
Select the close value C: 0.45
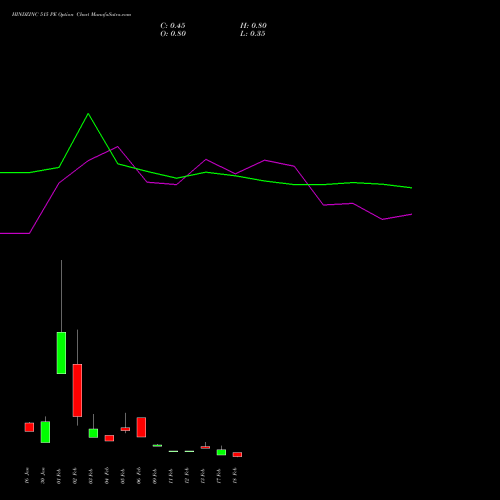click(x=173, y=26)
